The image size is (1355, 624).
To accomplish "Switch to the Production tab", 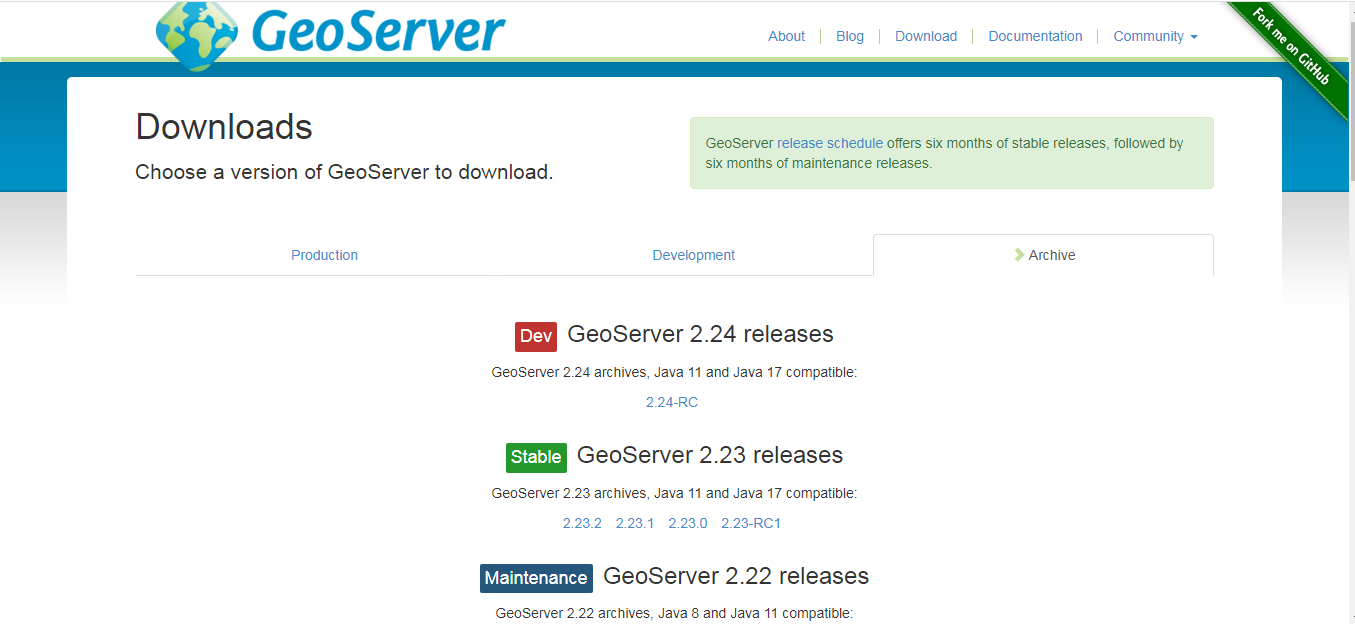I will (x=324, y=255).
